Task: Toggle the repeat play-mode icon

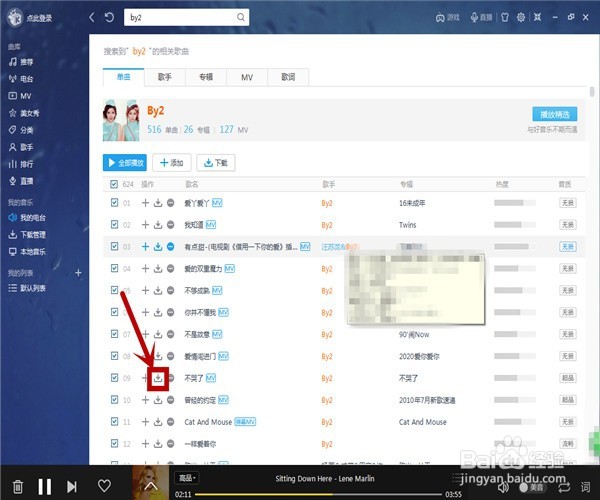Action: pyautogui.click(x=564, y=487)
